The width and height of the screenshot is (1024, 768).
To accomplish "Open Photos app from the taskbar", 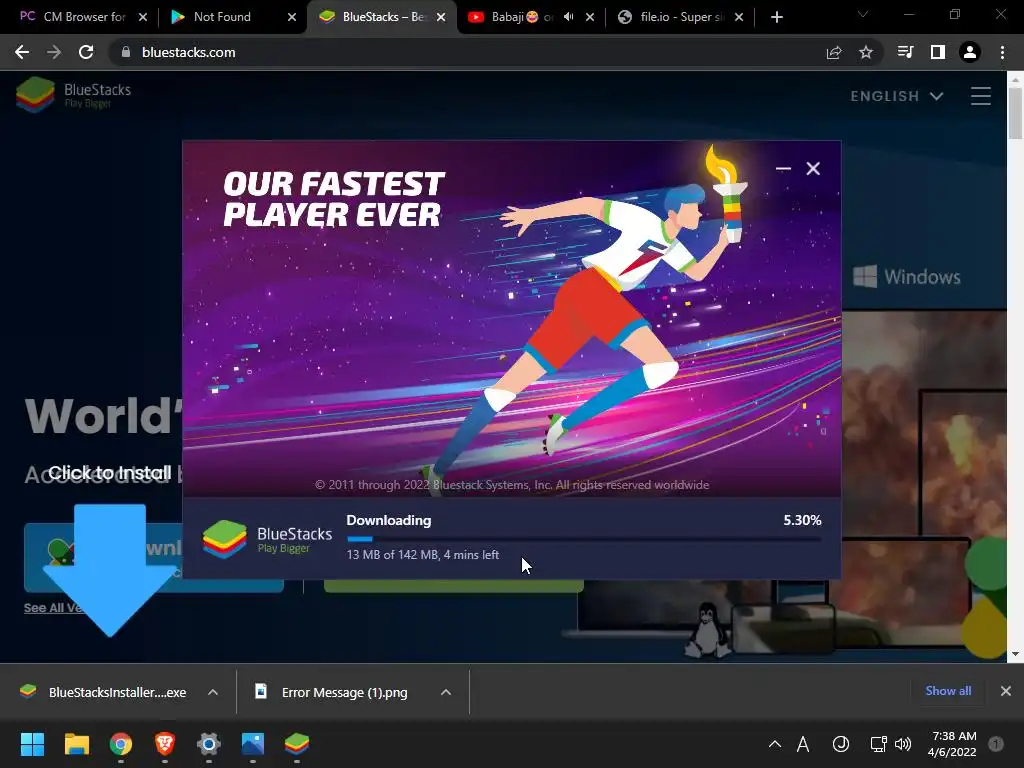I will (253, 744).
